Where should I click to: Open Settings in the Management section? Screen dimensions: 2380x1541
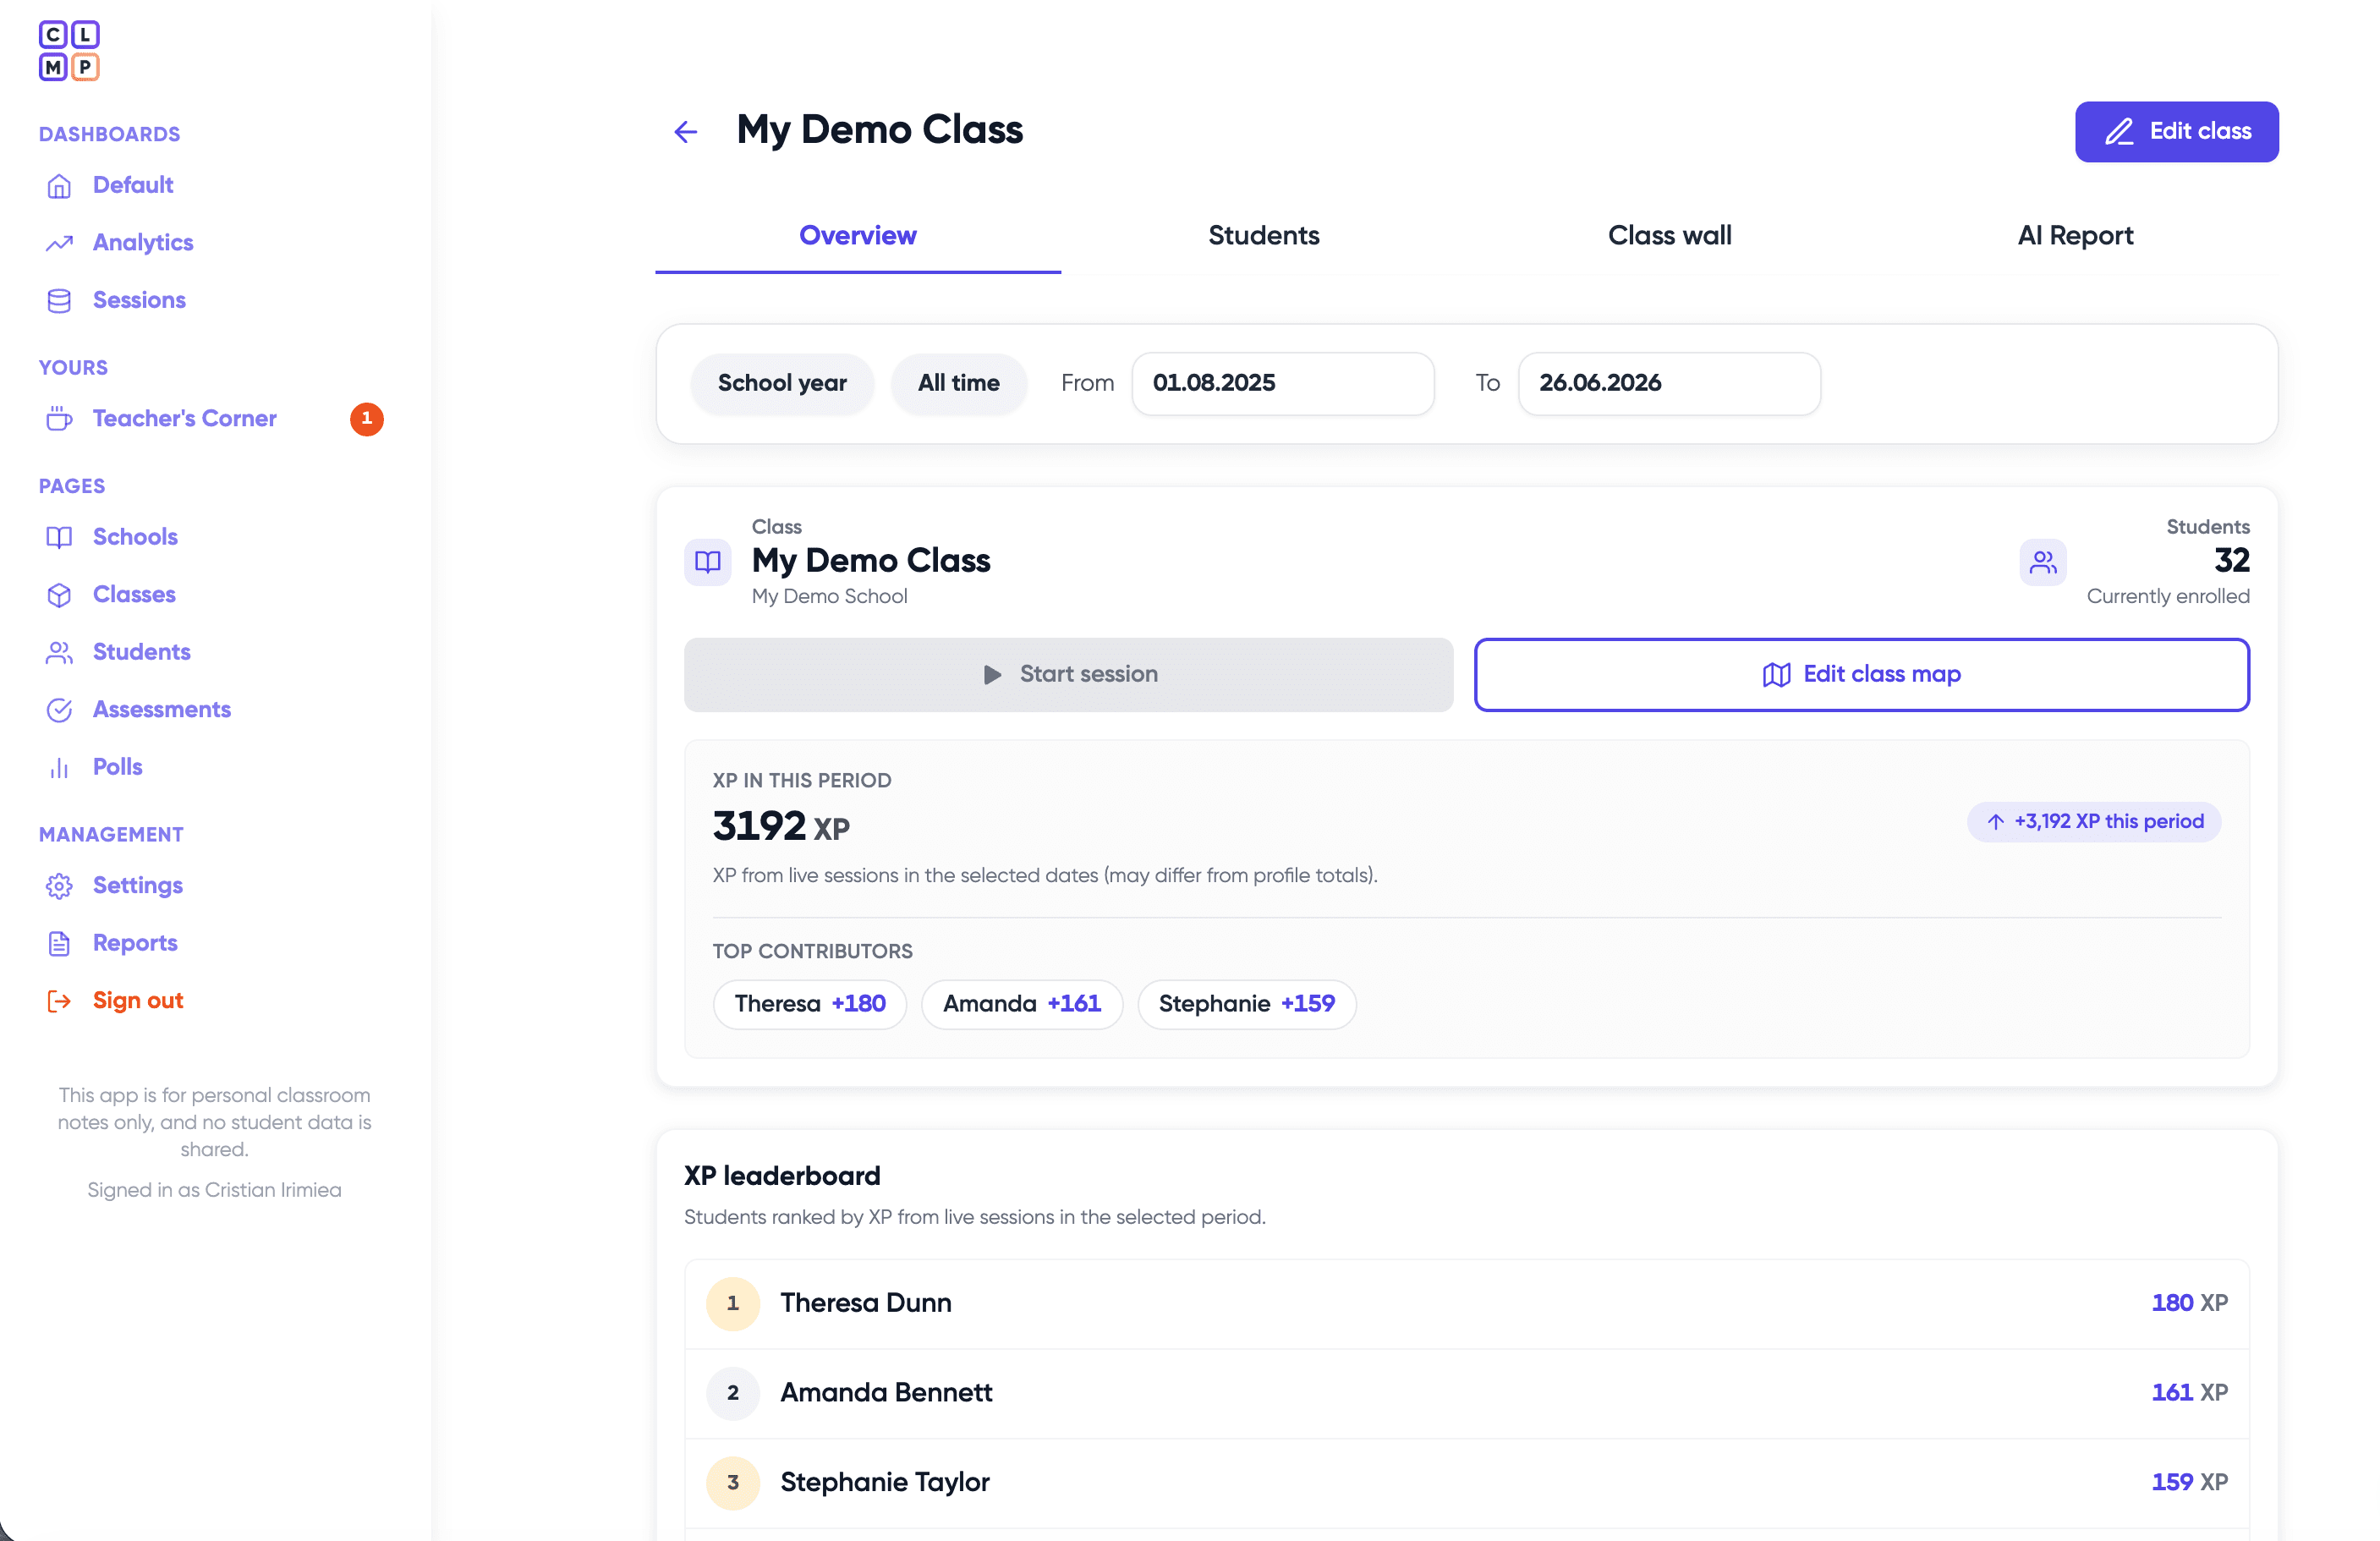(138, 886)
